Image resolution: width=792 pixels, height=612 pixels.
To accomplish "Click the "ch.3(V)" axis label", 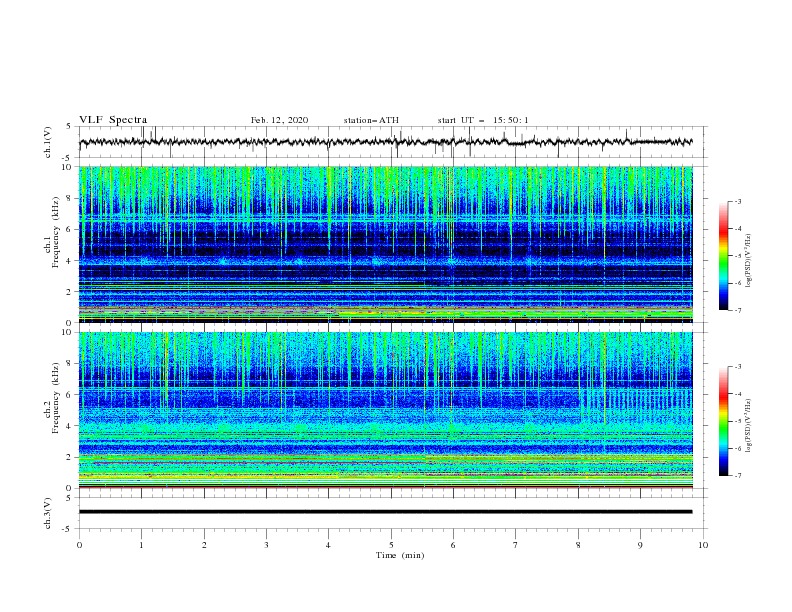I will [x=48, y=513].
